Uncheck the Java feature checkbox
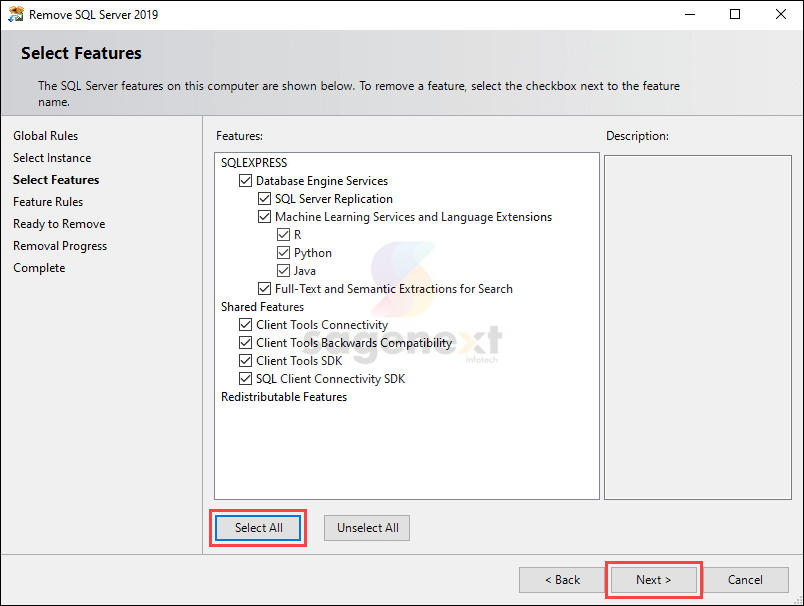Image resolution: width=804 pixels, height=606 pixels. tap(283, 270)
